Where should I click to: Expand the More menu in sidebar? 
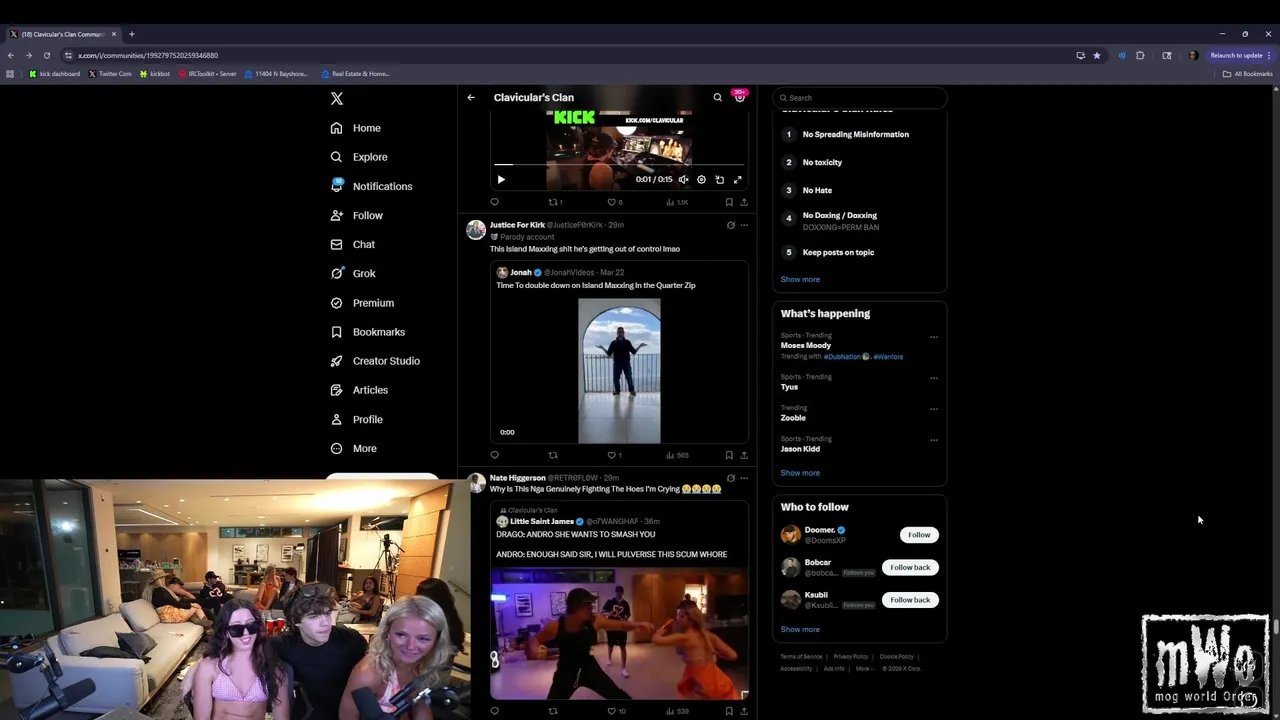[353, 448]
